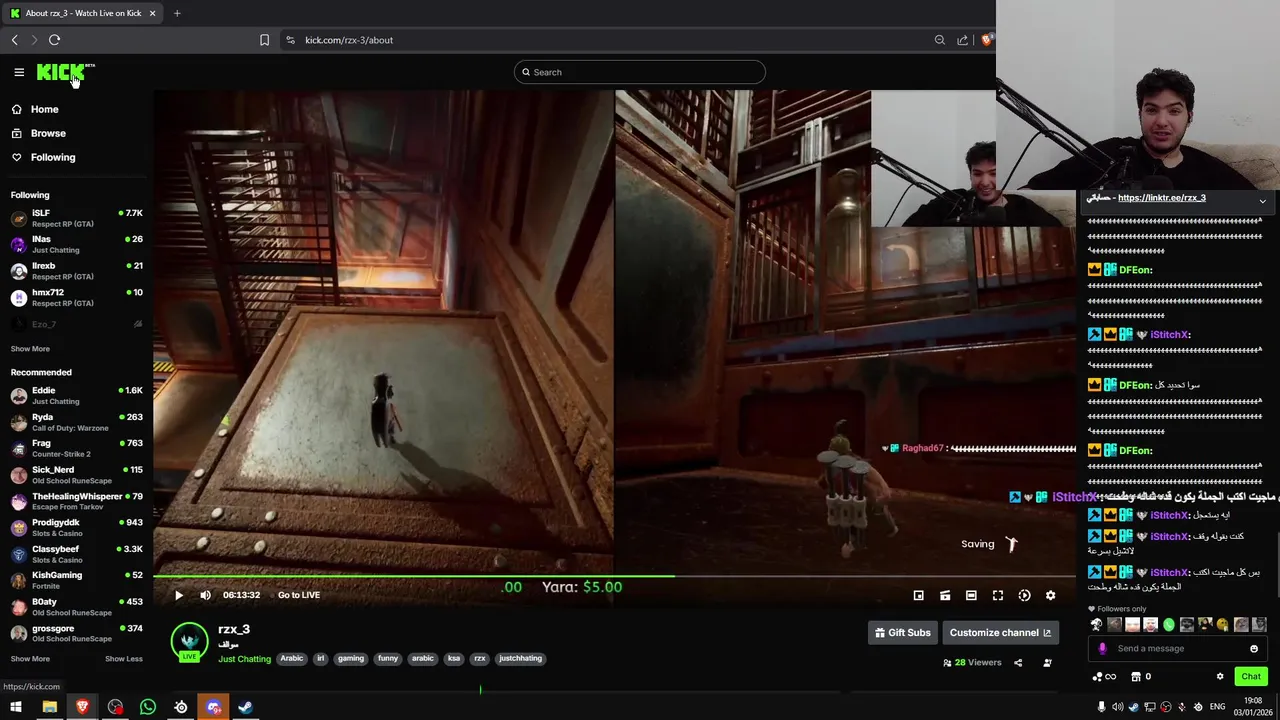
Task: Click channel points infinity icon
Action: (x=1104, y=677)
